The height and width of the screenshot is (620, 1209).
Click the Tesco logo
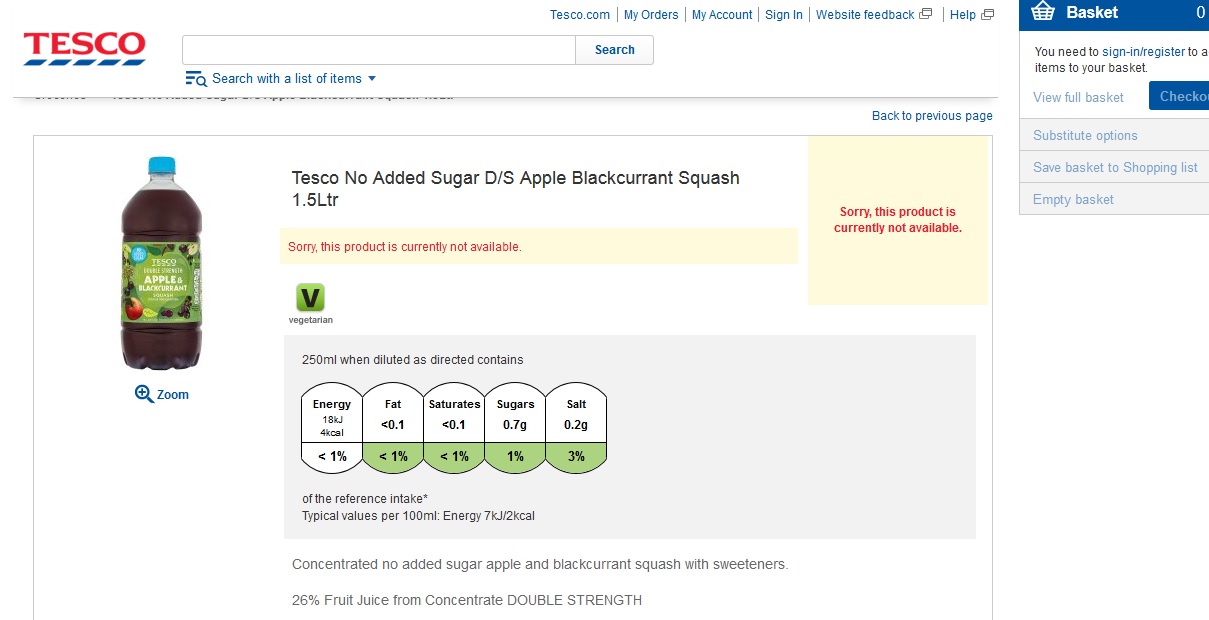point(85,48)
